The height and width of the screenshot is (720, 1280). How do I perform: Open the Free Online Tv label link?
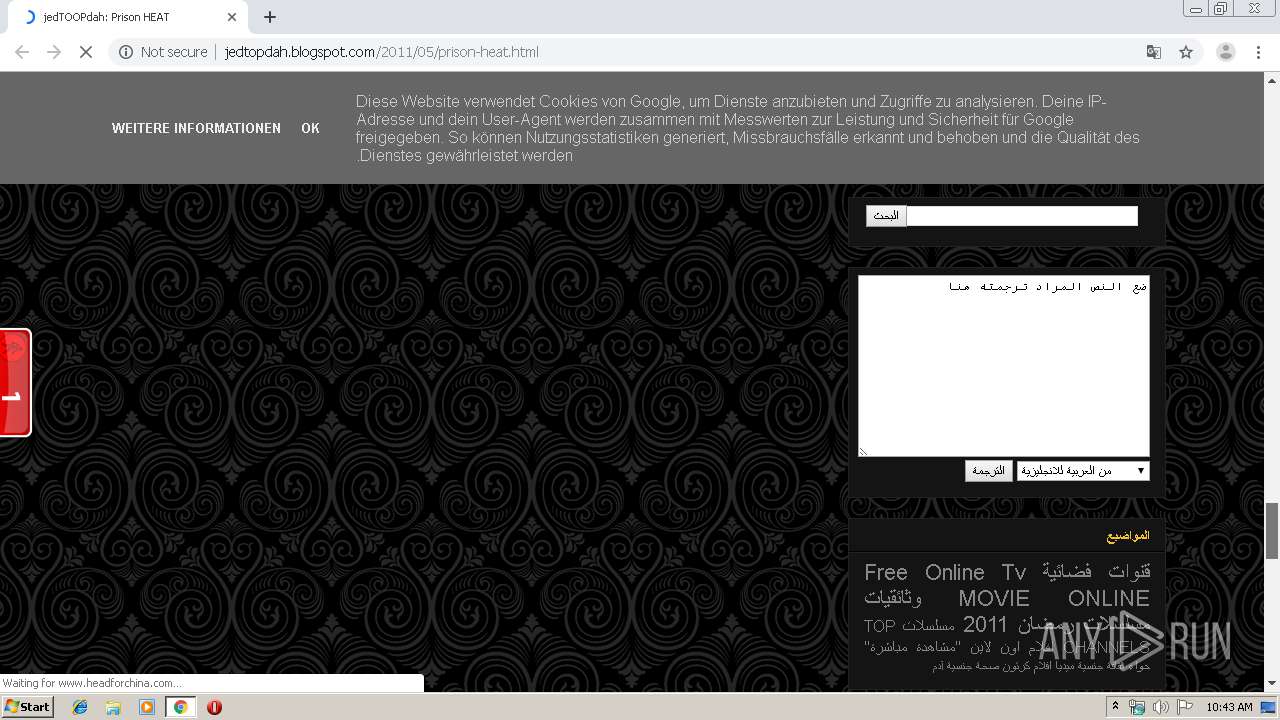[x=945, y=572]
